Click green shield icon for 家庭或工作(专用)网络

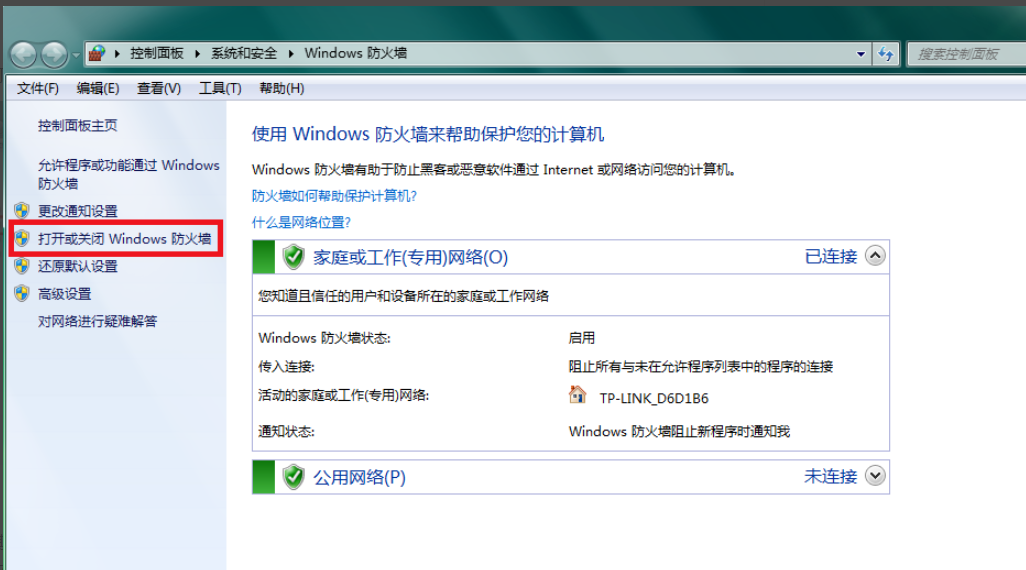(x=293, y=257)
